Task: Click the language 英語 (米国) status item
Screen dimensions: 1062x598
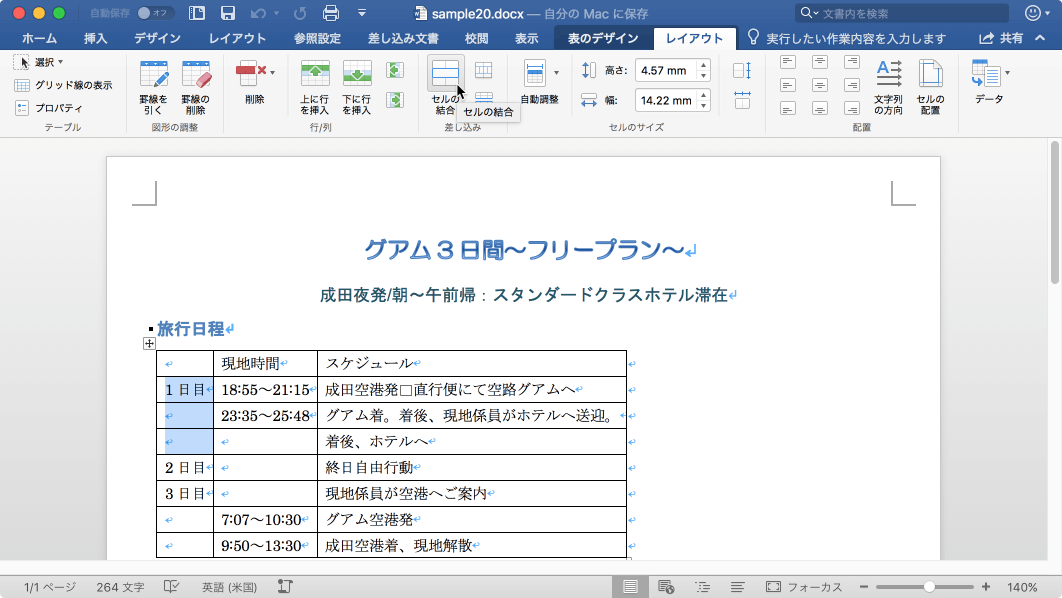Action: pos(229,587)
